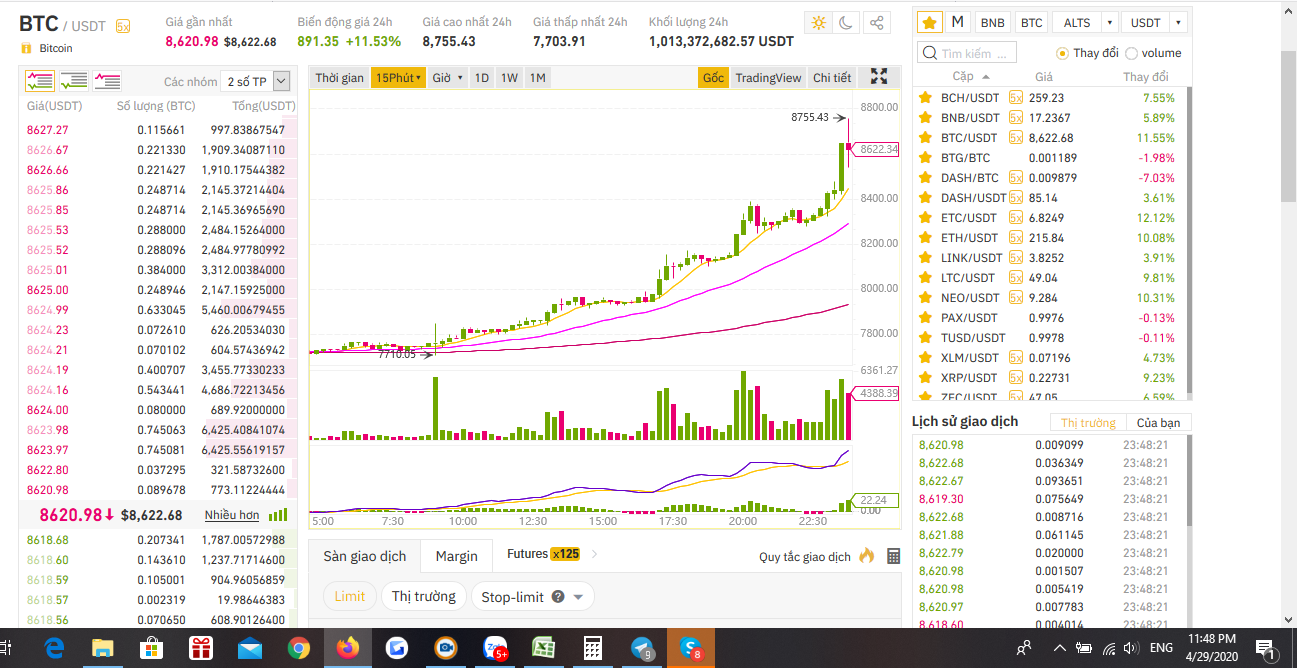
Task: Click the search magnifier icon
Action: point(929,53)
